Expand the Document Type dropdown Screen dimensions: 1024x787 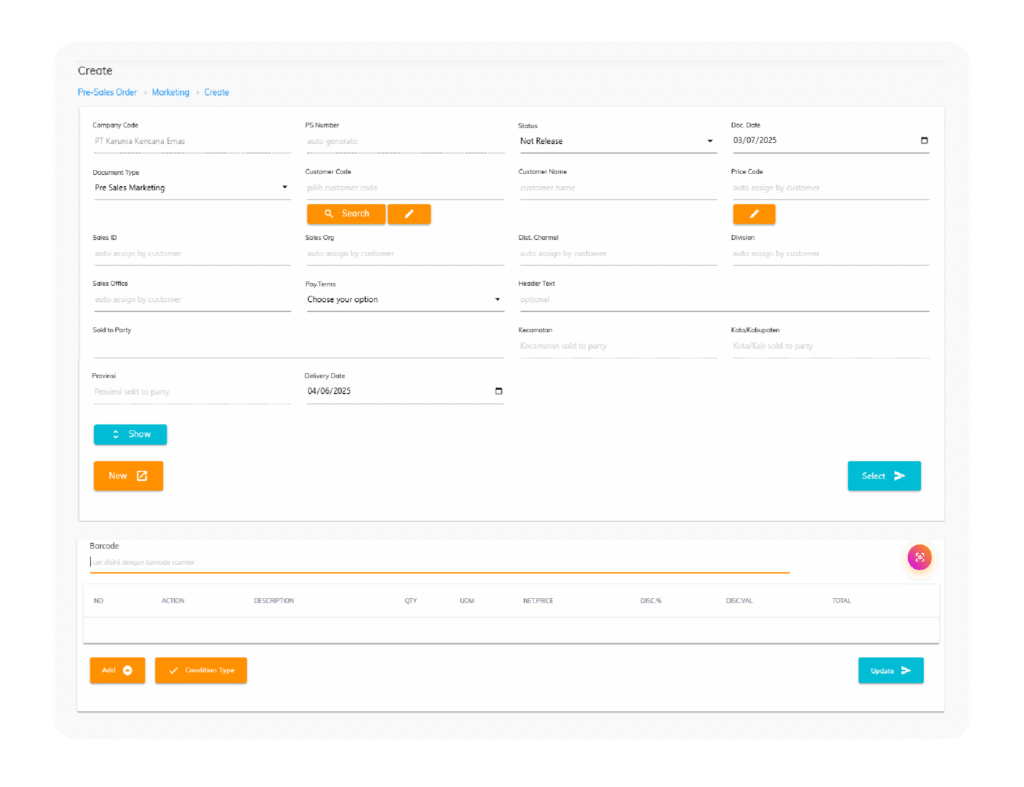coord(191,187)
